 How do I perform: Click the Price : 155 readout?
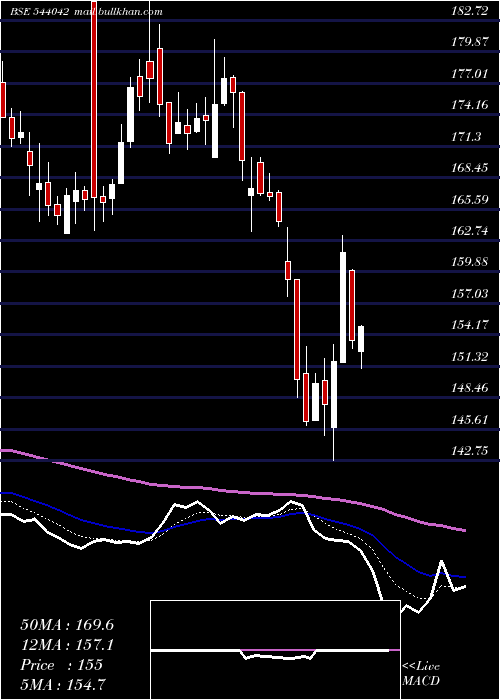pos(62,665)
